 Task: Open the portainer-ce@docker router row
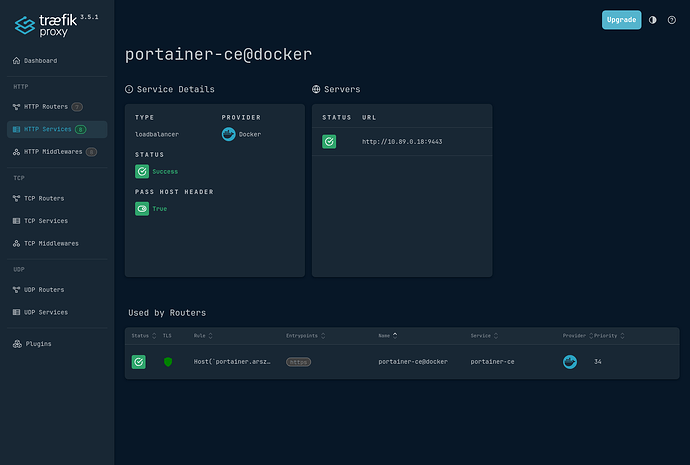[x=412, y=361]
